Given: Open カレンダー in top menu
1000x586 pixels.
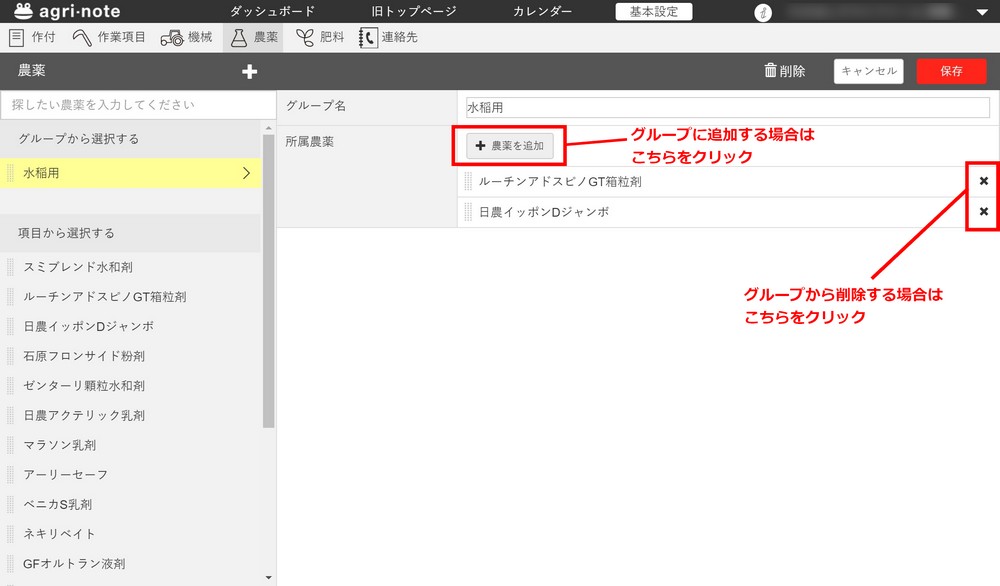Looking at the screenshot, I should coord(542,12).
